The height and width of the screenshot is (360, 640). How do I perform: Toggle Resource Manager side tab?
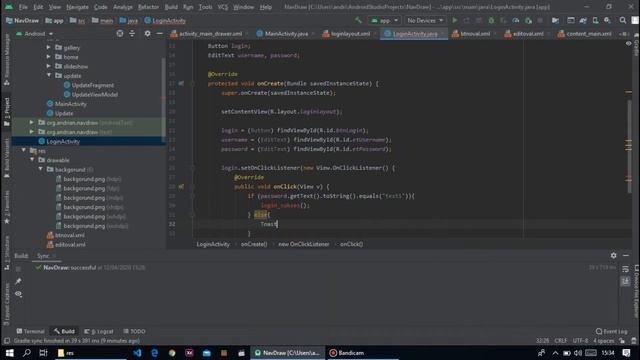coord(7,59)
